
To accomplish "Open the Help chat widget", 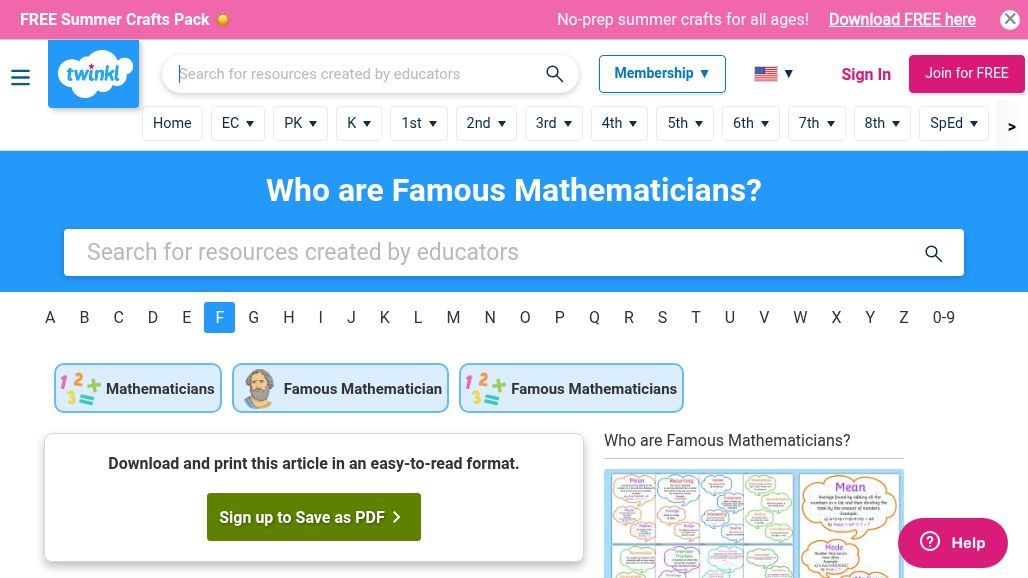I will 953,543.
